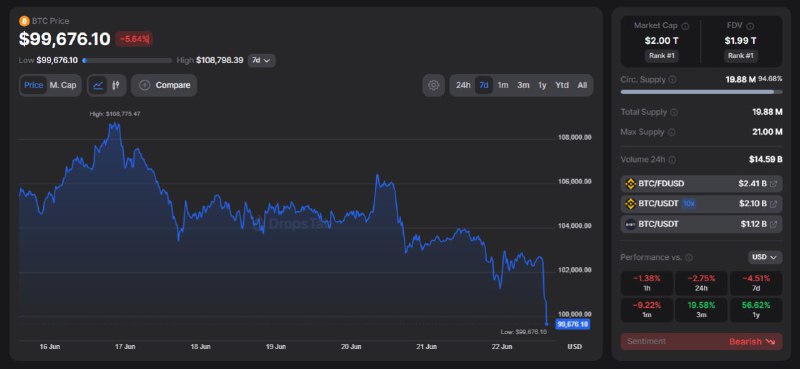Image resolution: width=800 pixels, height=369 pixels.
Task: Open the BTC/USDT 10x pair row
Action: pyautogui.click(x=701, y=204)
